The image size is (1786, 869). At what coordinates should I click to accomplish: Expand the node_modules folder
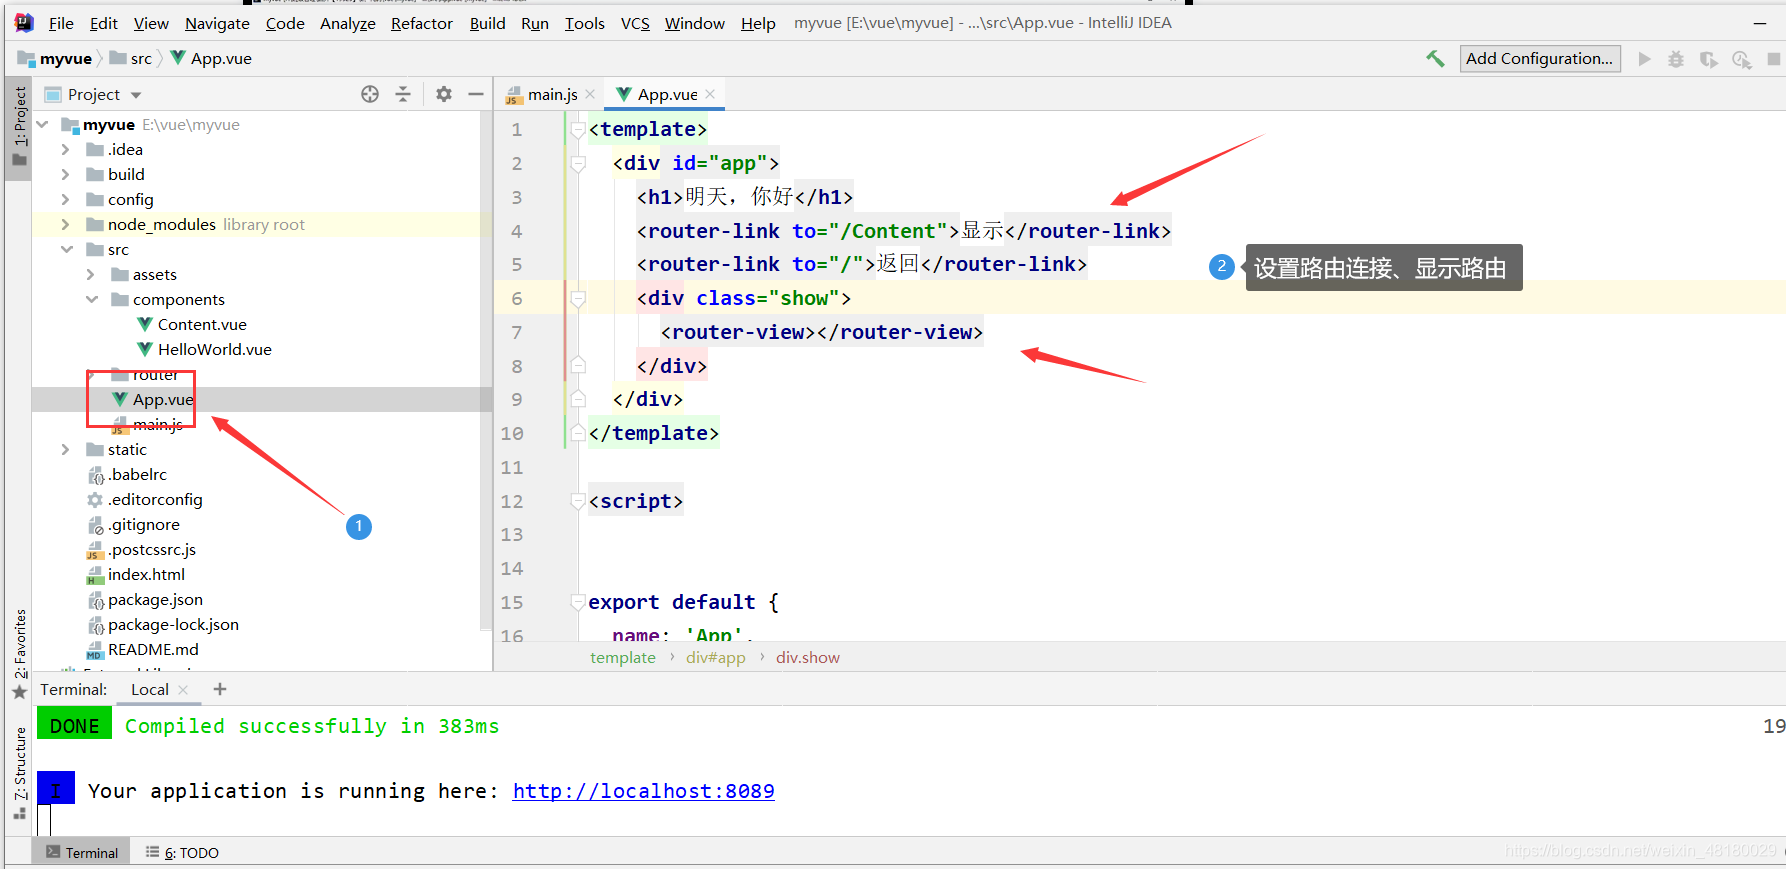(66, 225)
